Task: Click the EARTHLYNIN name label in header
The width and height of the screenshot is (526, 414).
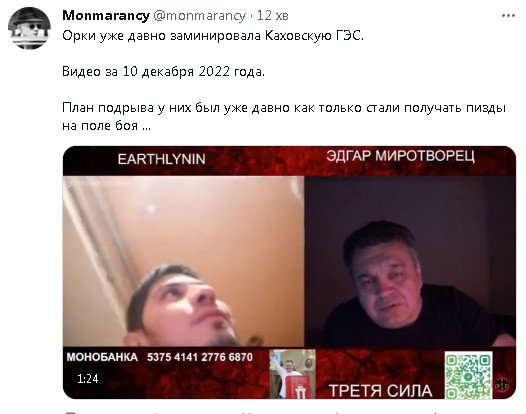Action: pos(161,159)
